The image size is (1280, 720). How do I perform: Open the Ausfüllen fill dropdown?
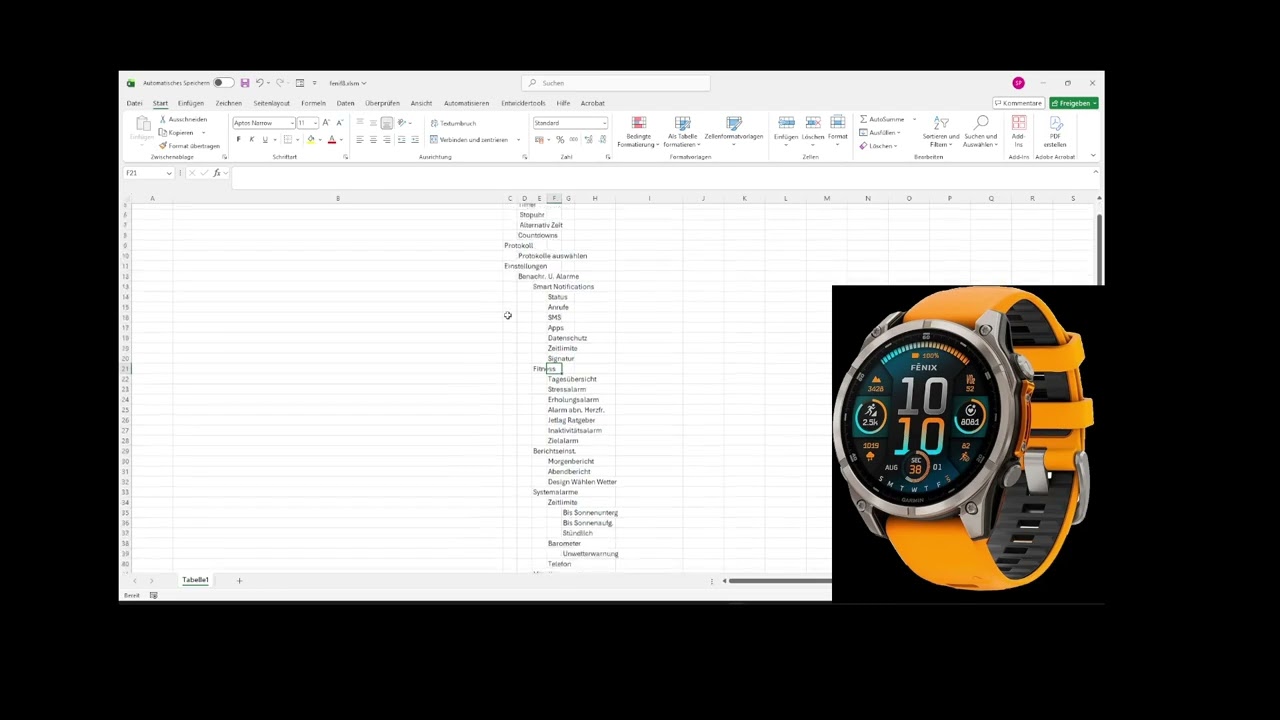878,133
